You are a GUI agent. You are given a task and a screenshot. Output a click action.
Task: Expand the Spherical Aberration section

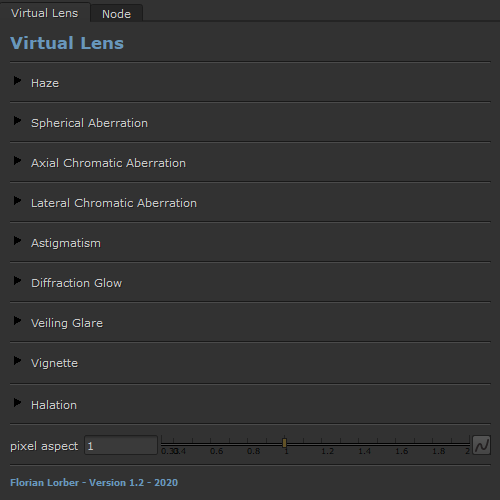(x=17, y=121)
